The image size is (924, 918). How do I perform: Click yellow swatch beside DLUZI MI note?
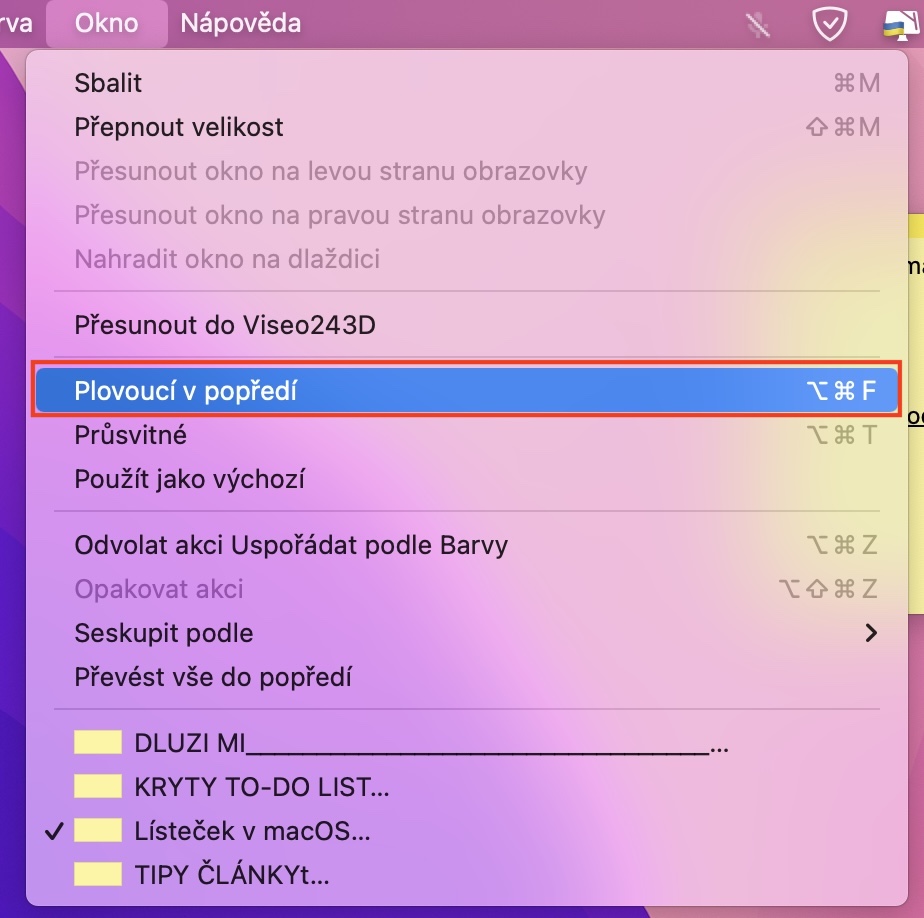(x=97, y=743)
